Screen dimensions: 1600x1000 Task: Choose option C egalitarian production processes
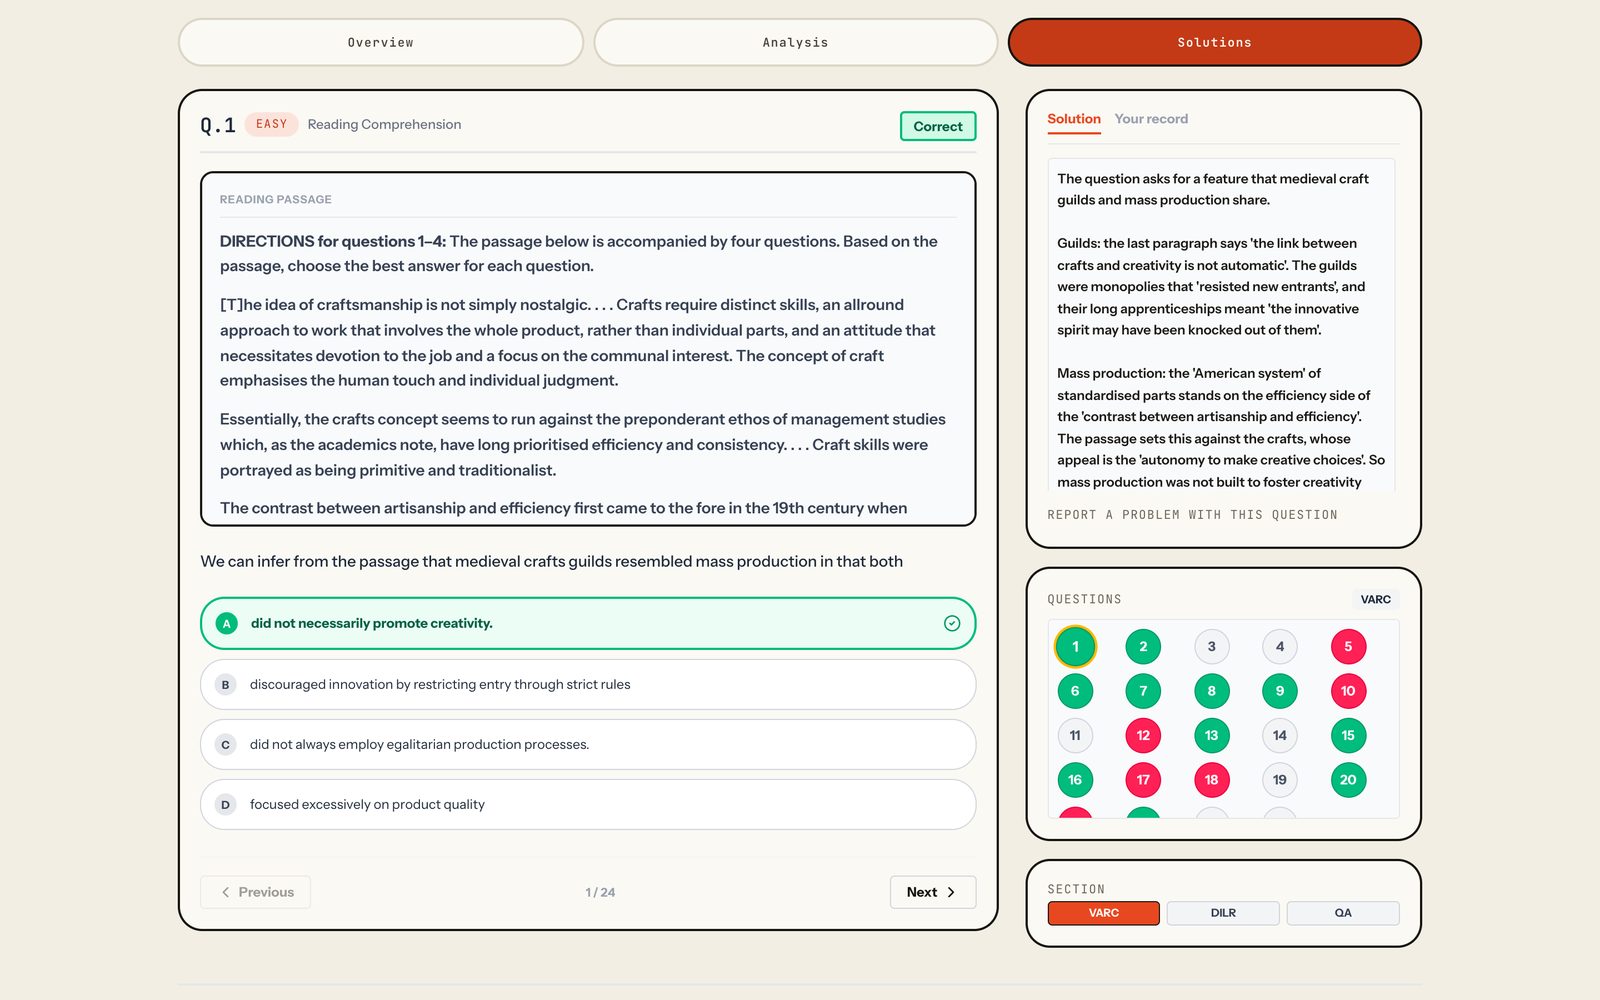point(588,744)
